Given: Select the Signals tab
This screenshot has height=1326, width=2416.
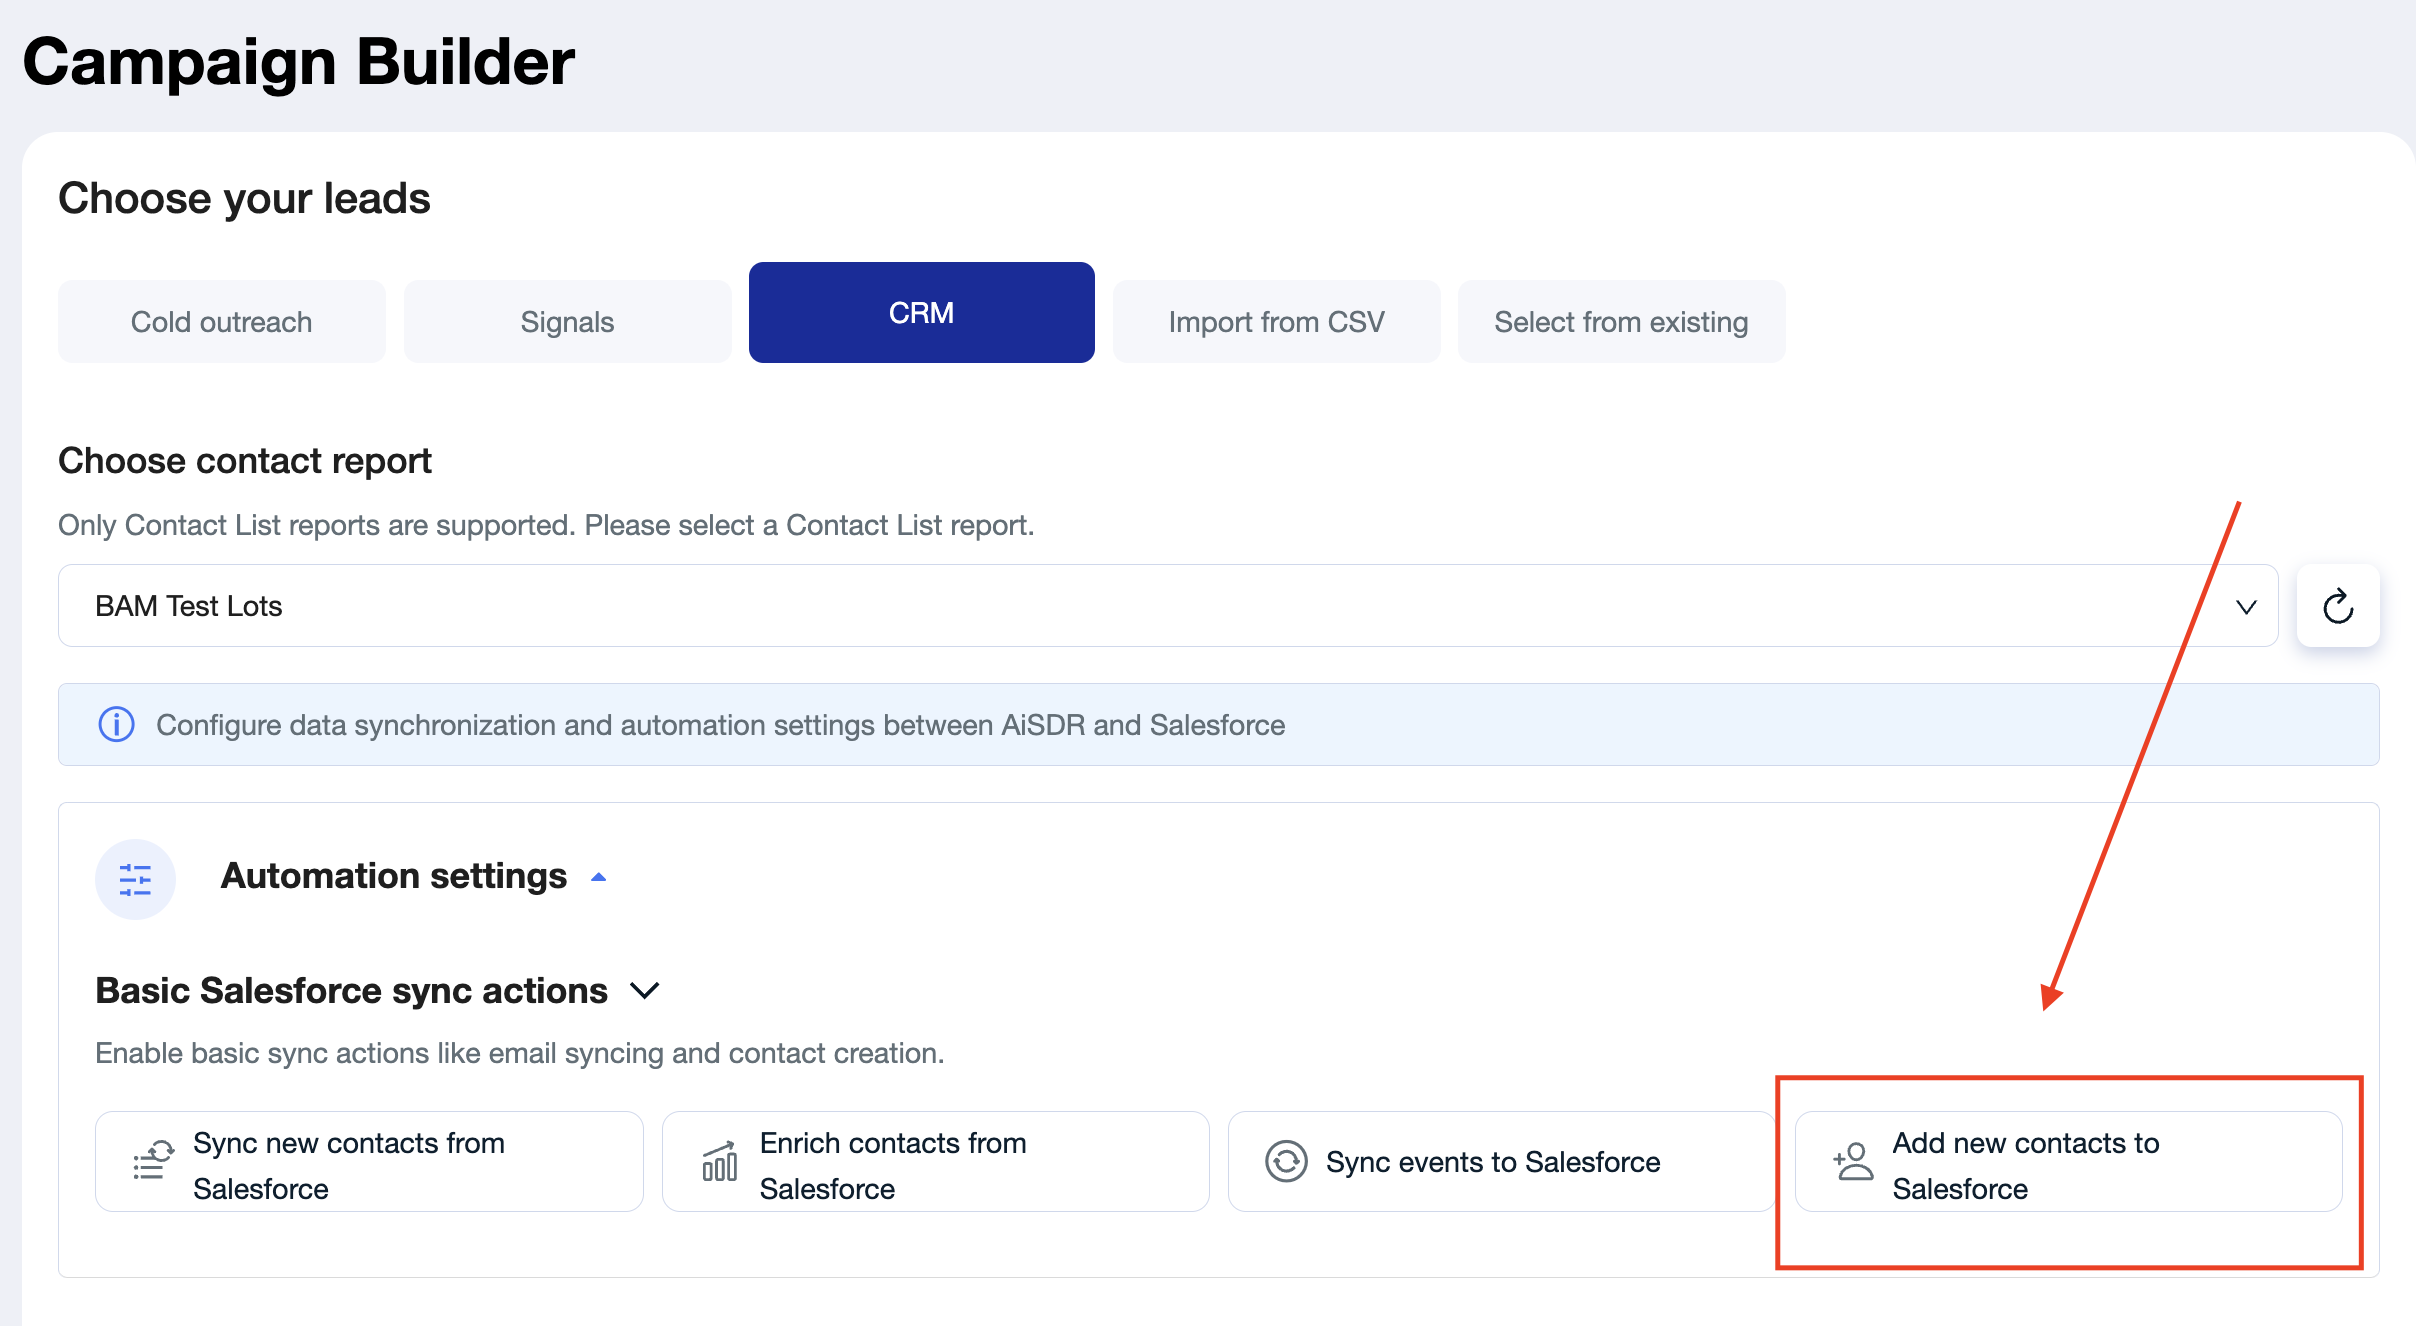Looking at the screenshot, I should tap(567, 322).
